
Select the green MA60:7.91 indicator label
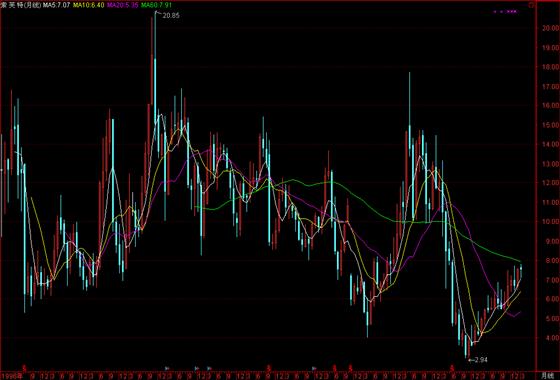[x=156, y=5]
